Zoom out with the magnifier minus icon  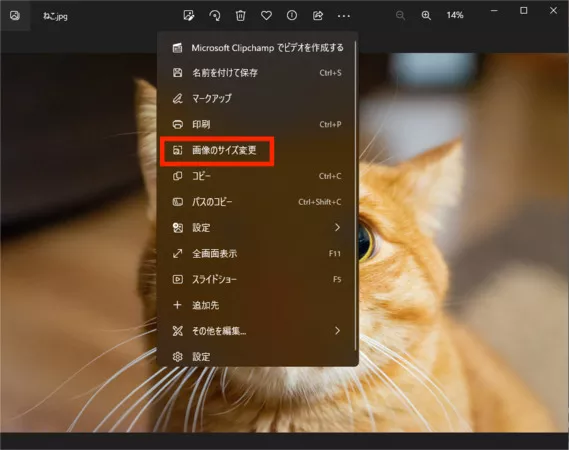[x=400, y=15]
